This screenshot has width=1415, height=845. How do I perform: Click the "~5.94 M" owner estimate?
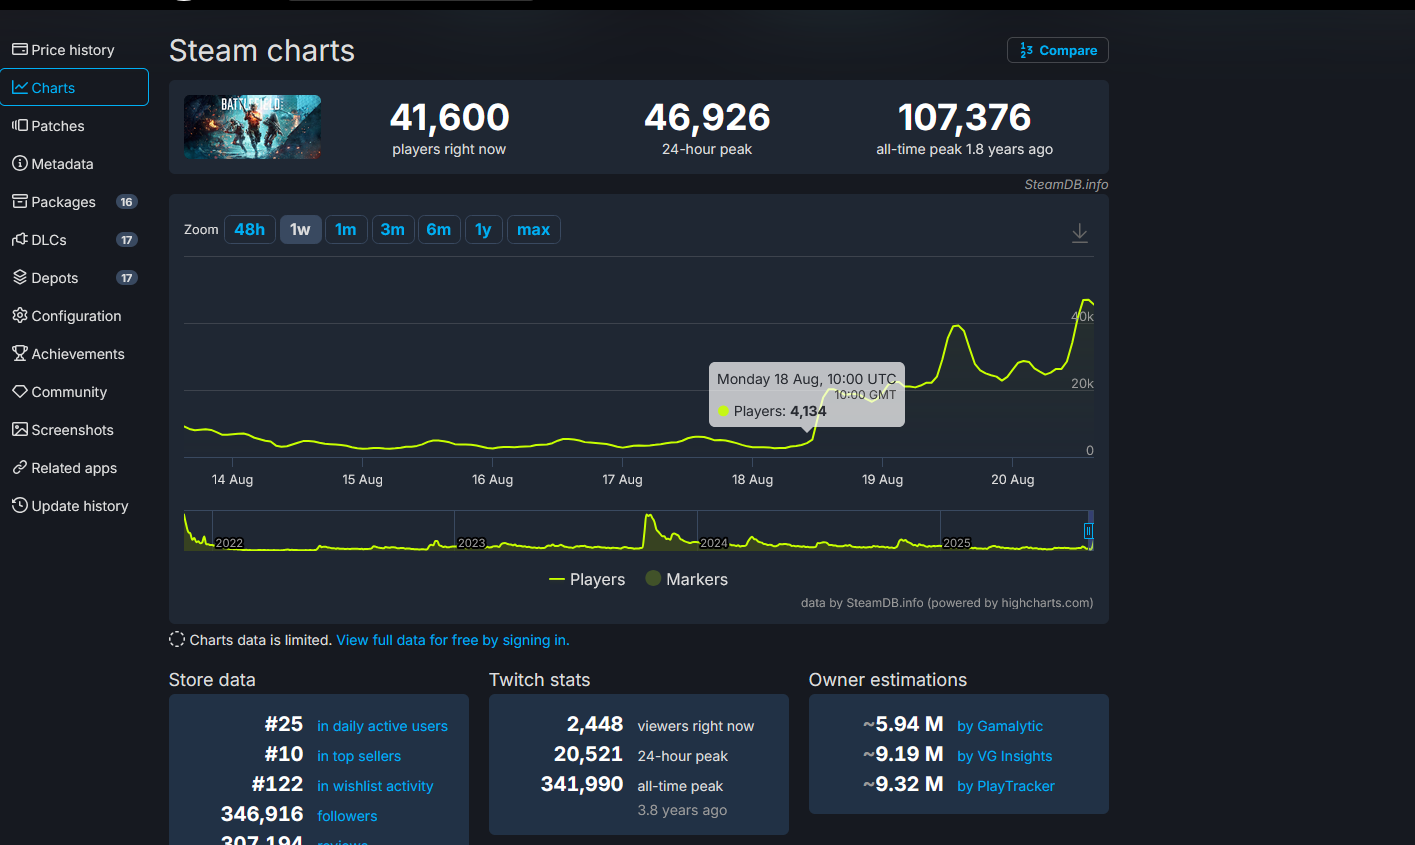pyautogui.click(x=903, y=724)
